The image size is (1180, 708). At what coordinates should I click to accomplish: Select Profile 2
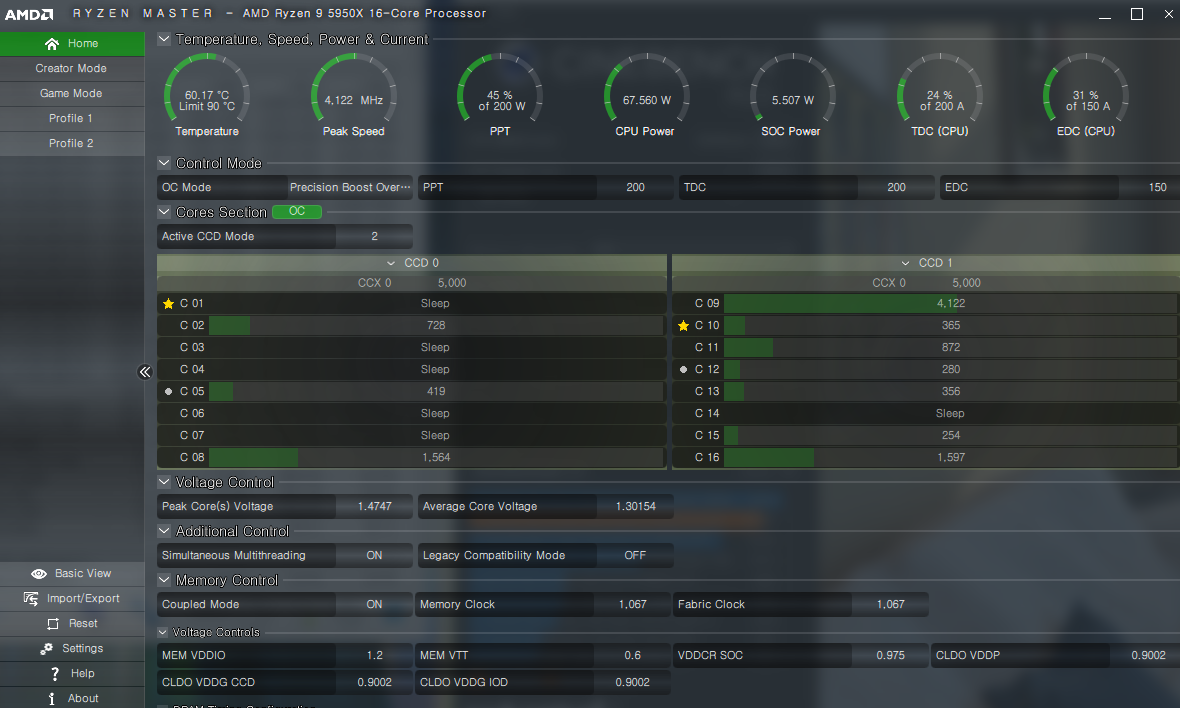point(72,143)
